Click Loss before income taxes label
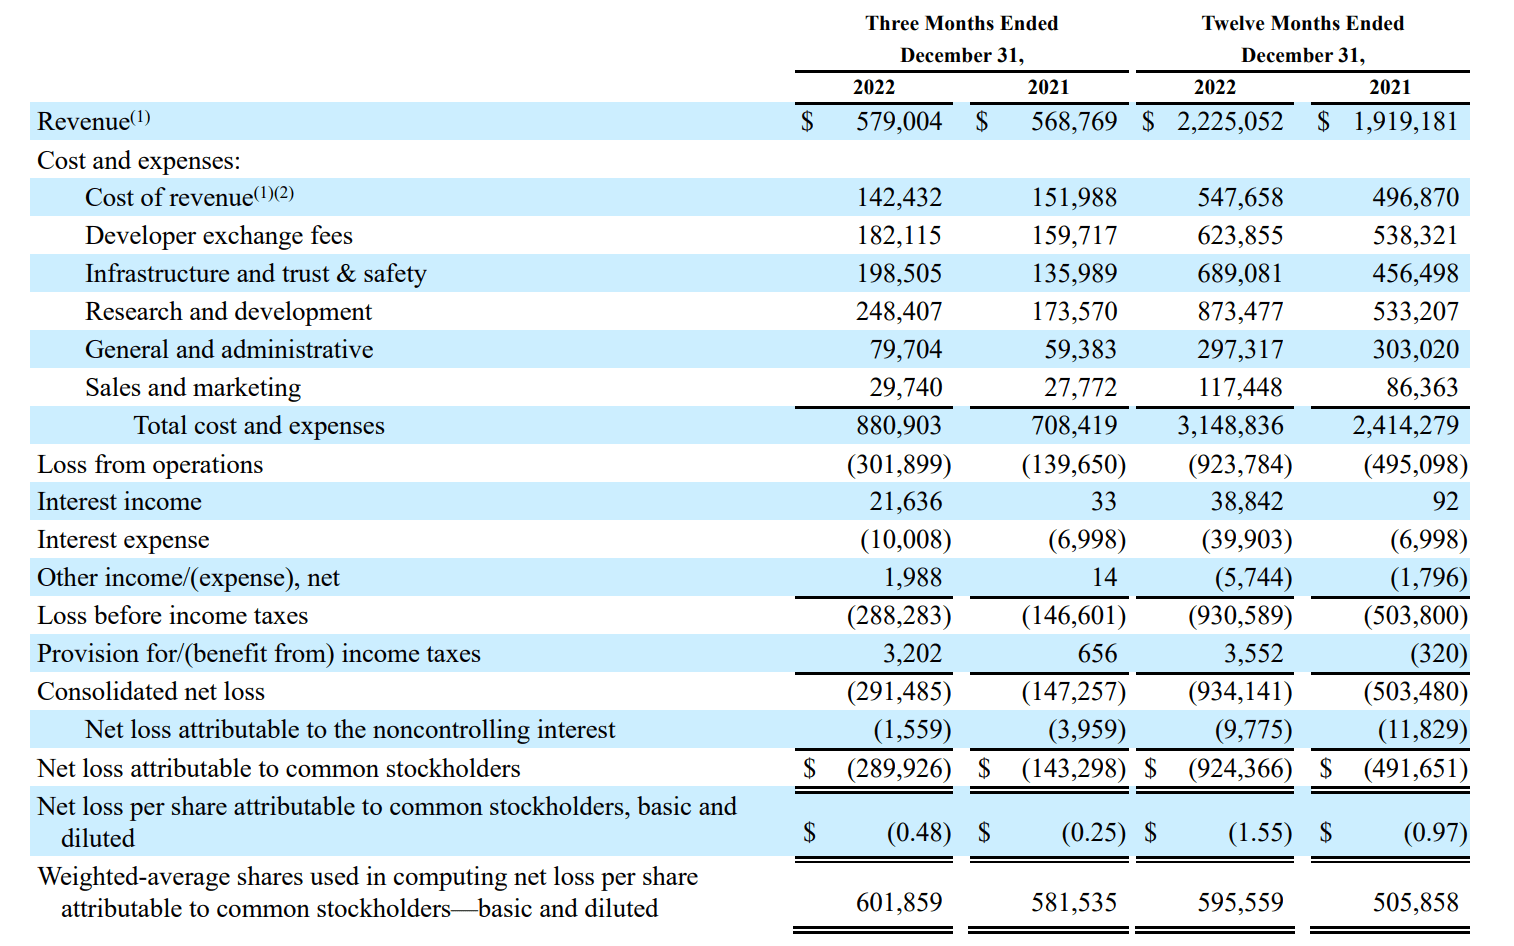 coord(172,616)
